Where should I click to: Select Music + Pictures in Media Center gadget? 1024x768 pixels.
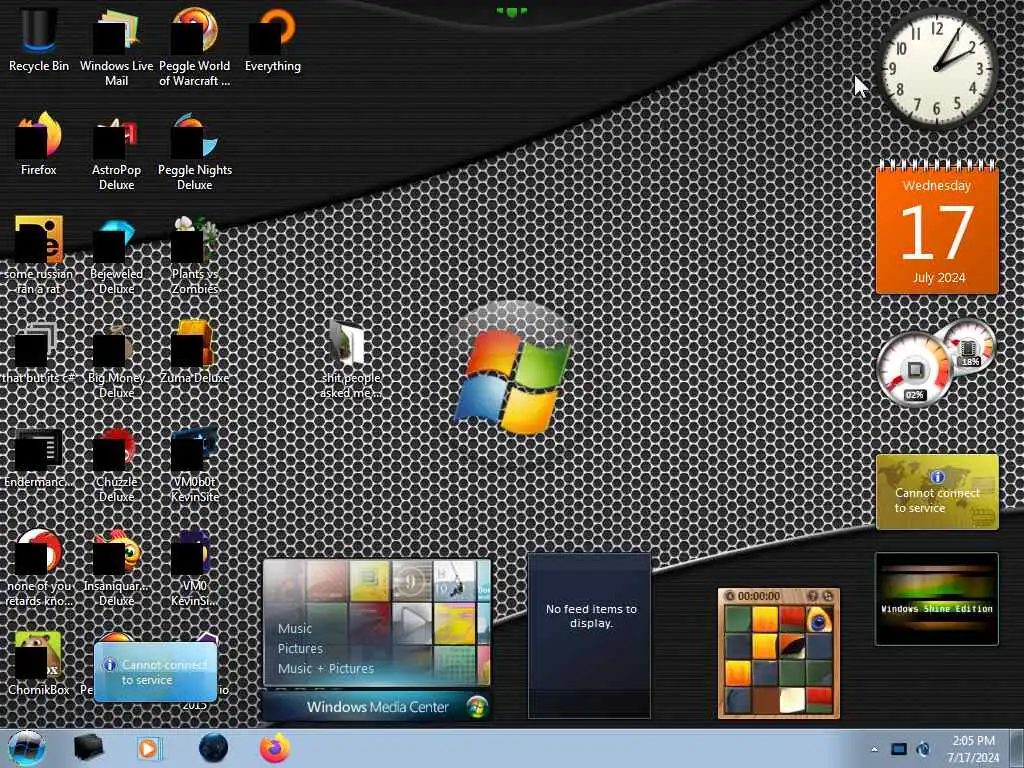tap(325, 669)
